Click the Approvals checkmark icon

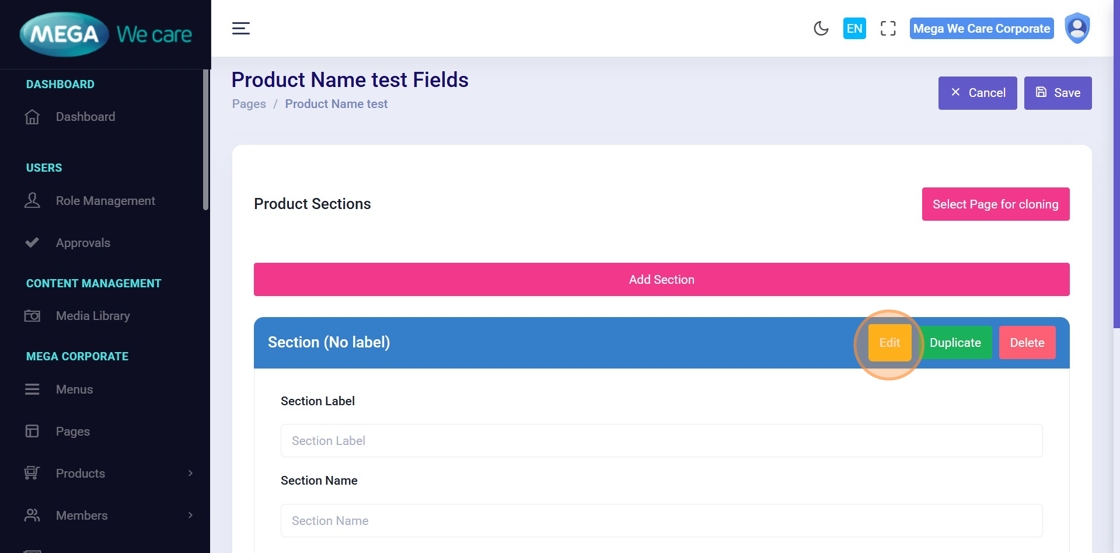[32, 243]
